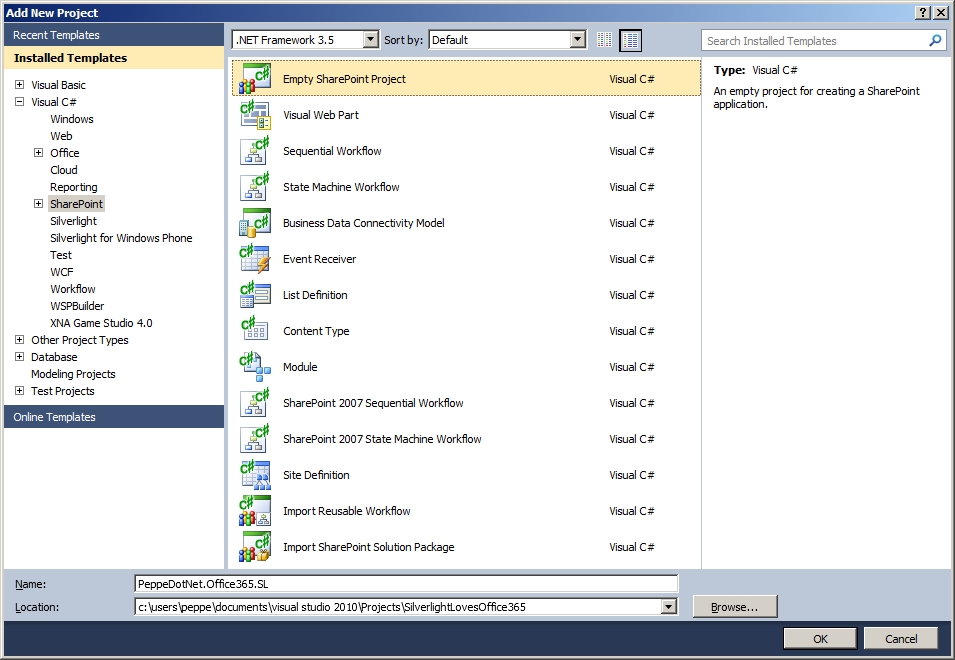Collapse the Visual C# tree node
Viewport: 955px width, 660px height.
click(19, 102)
